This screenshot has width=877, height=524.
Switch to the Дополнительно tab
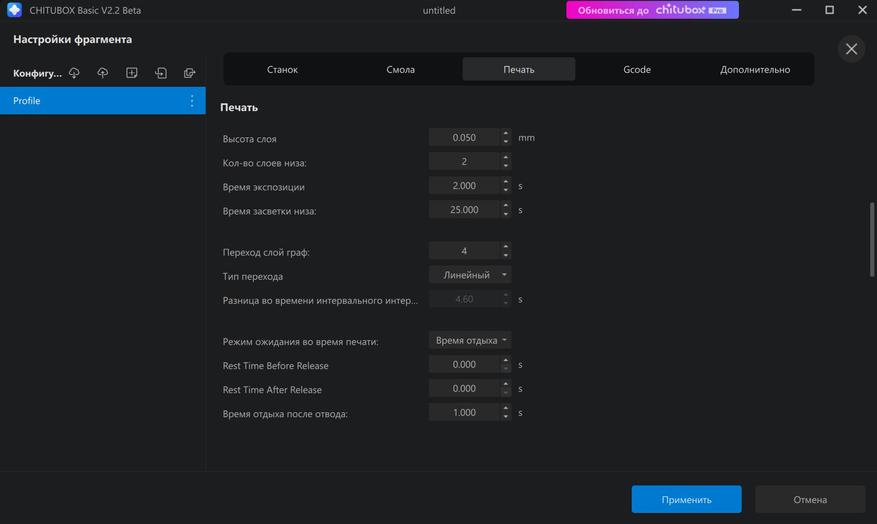coord(755,69)
